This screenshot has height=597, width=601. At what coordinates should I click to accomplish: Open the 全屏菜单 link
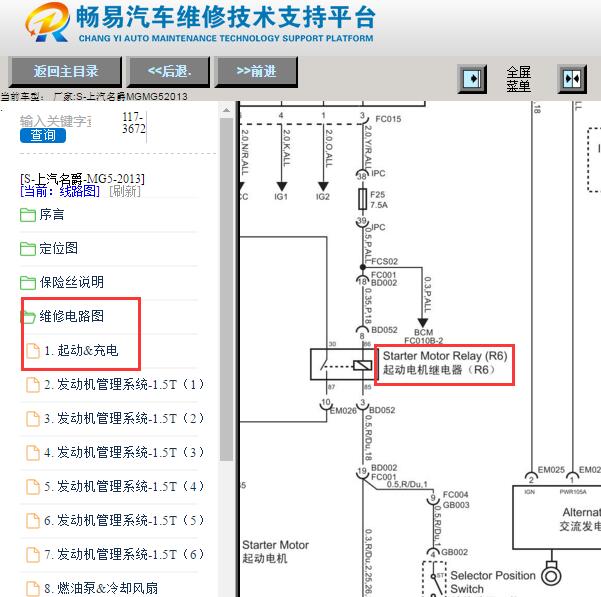(518, 79)
